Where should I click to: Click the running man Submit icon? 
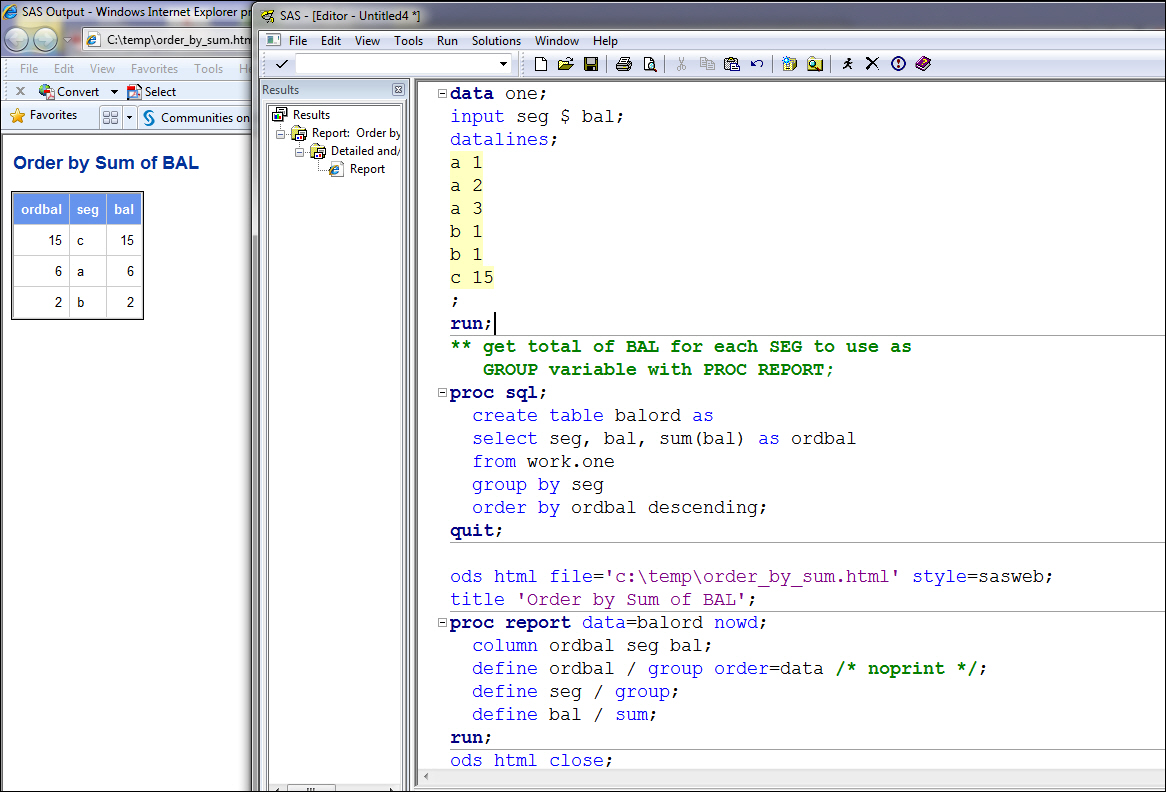click(848, 64)
